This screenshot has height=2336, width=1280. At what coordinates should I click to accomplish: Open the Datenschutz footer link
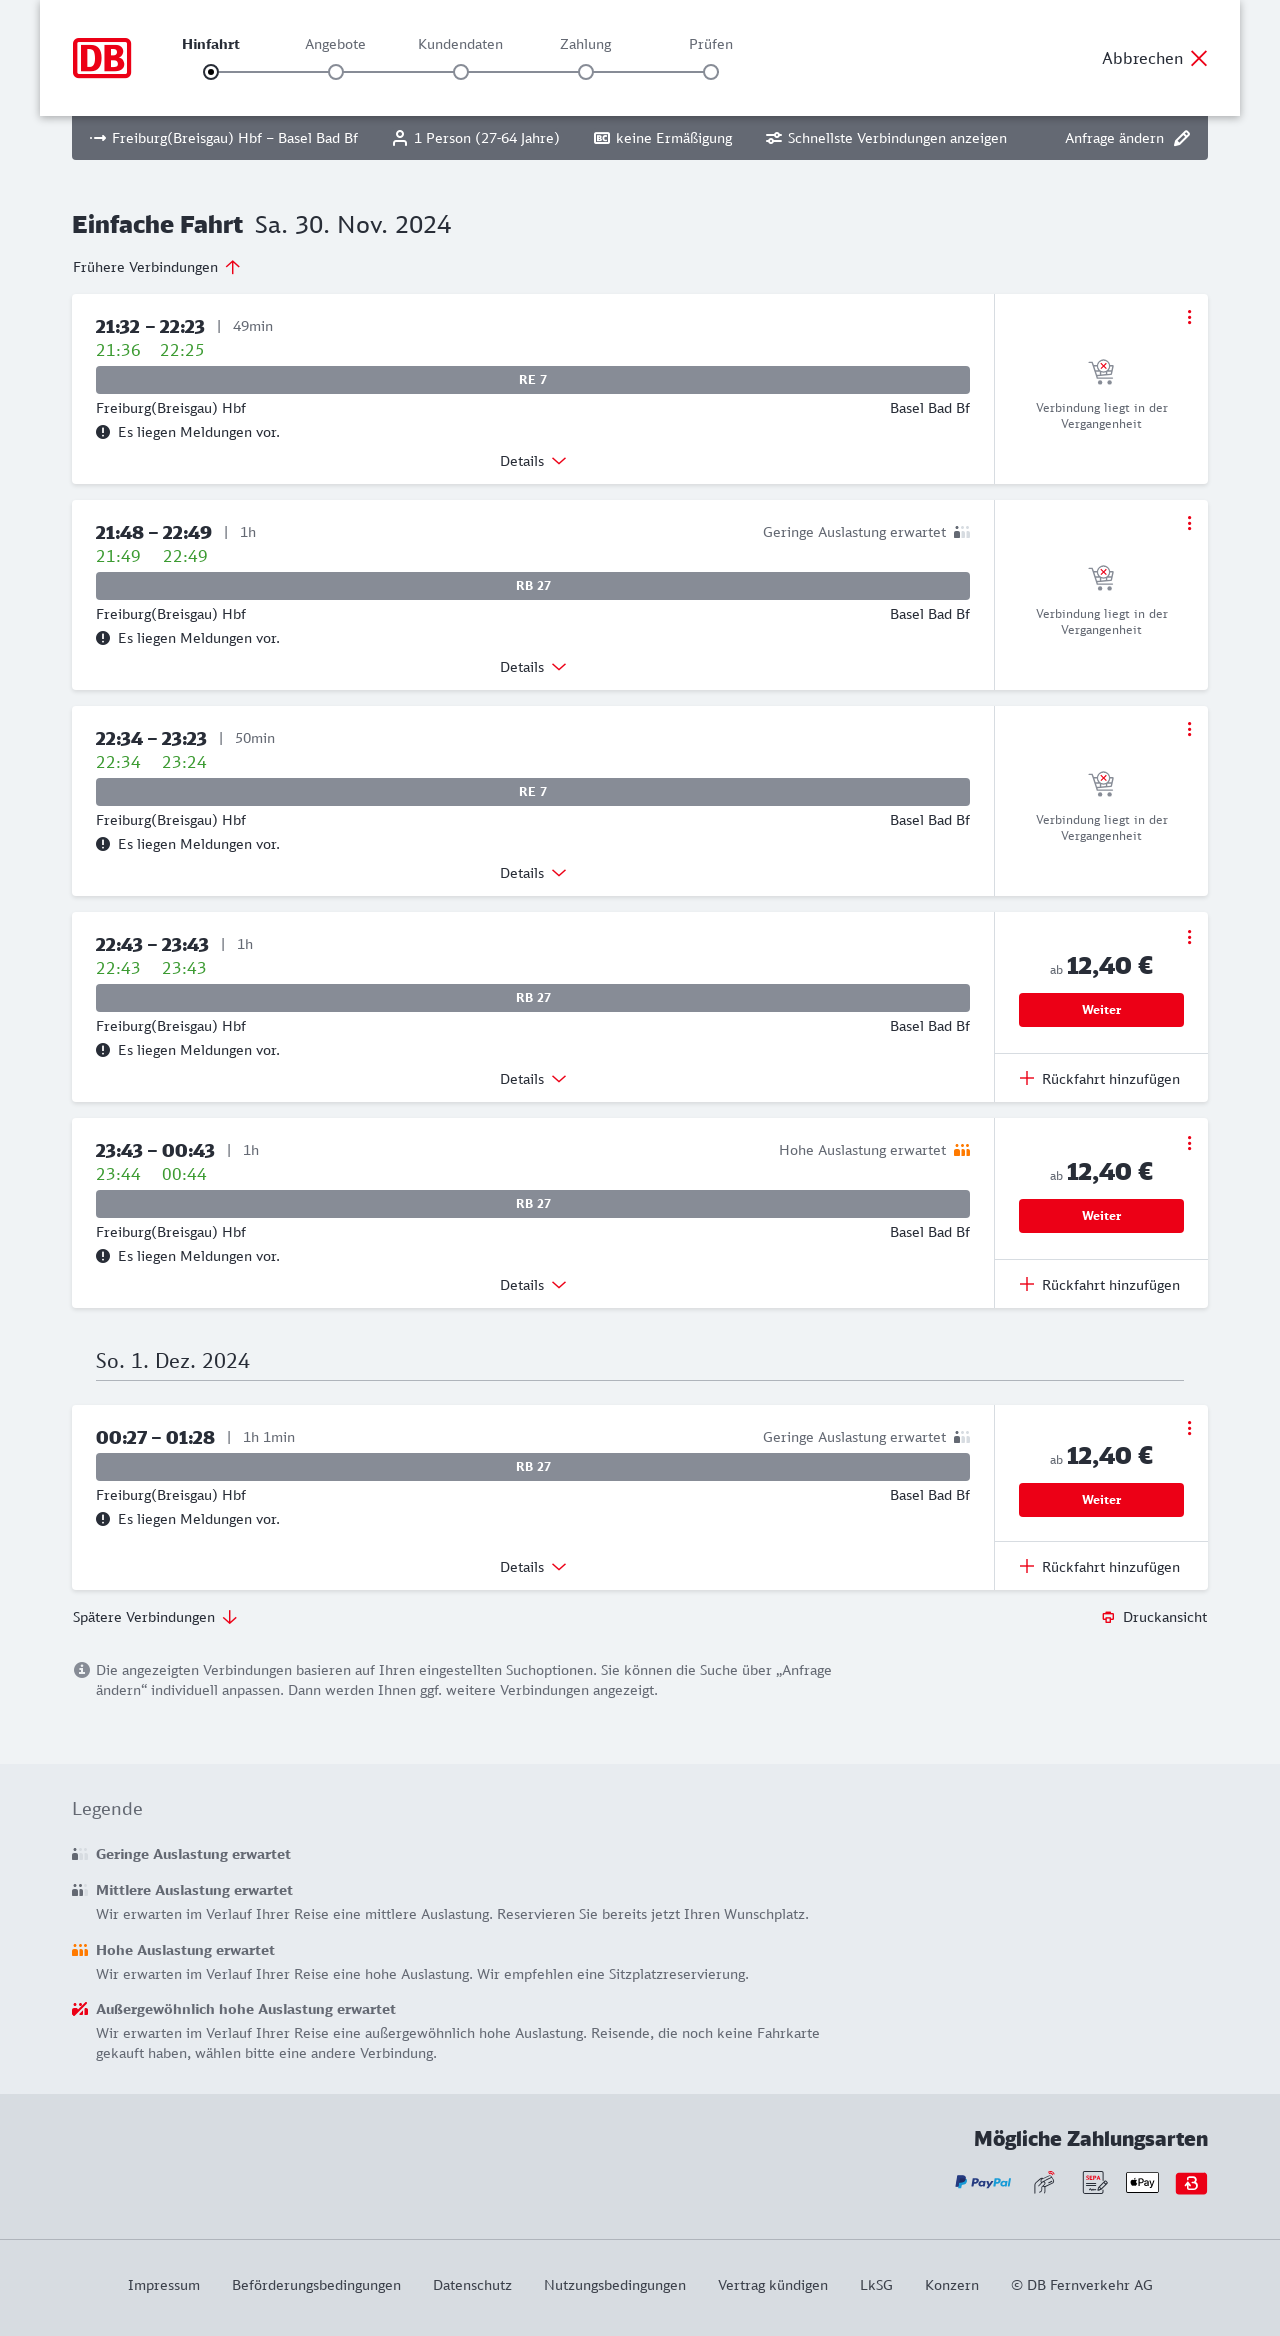[472, 2285]
